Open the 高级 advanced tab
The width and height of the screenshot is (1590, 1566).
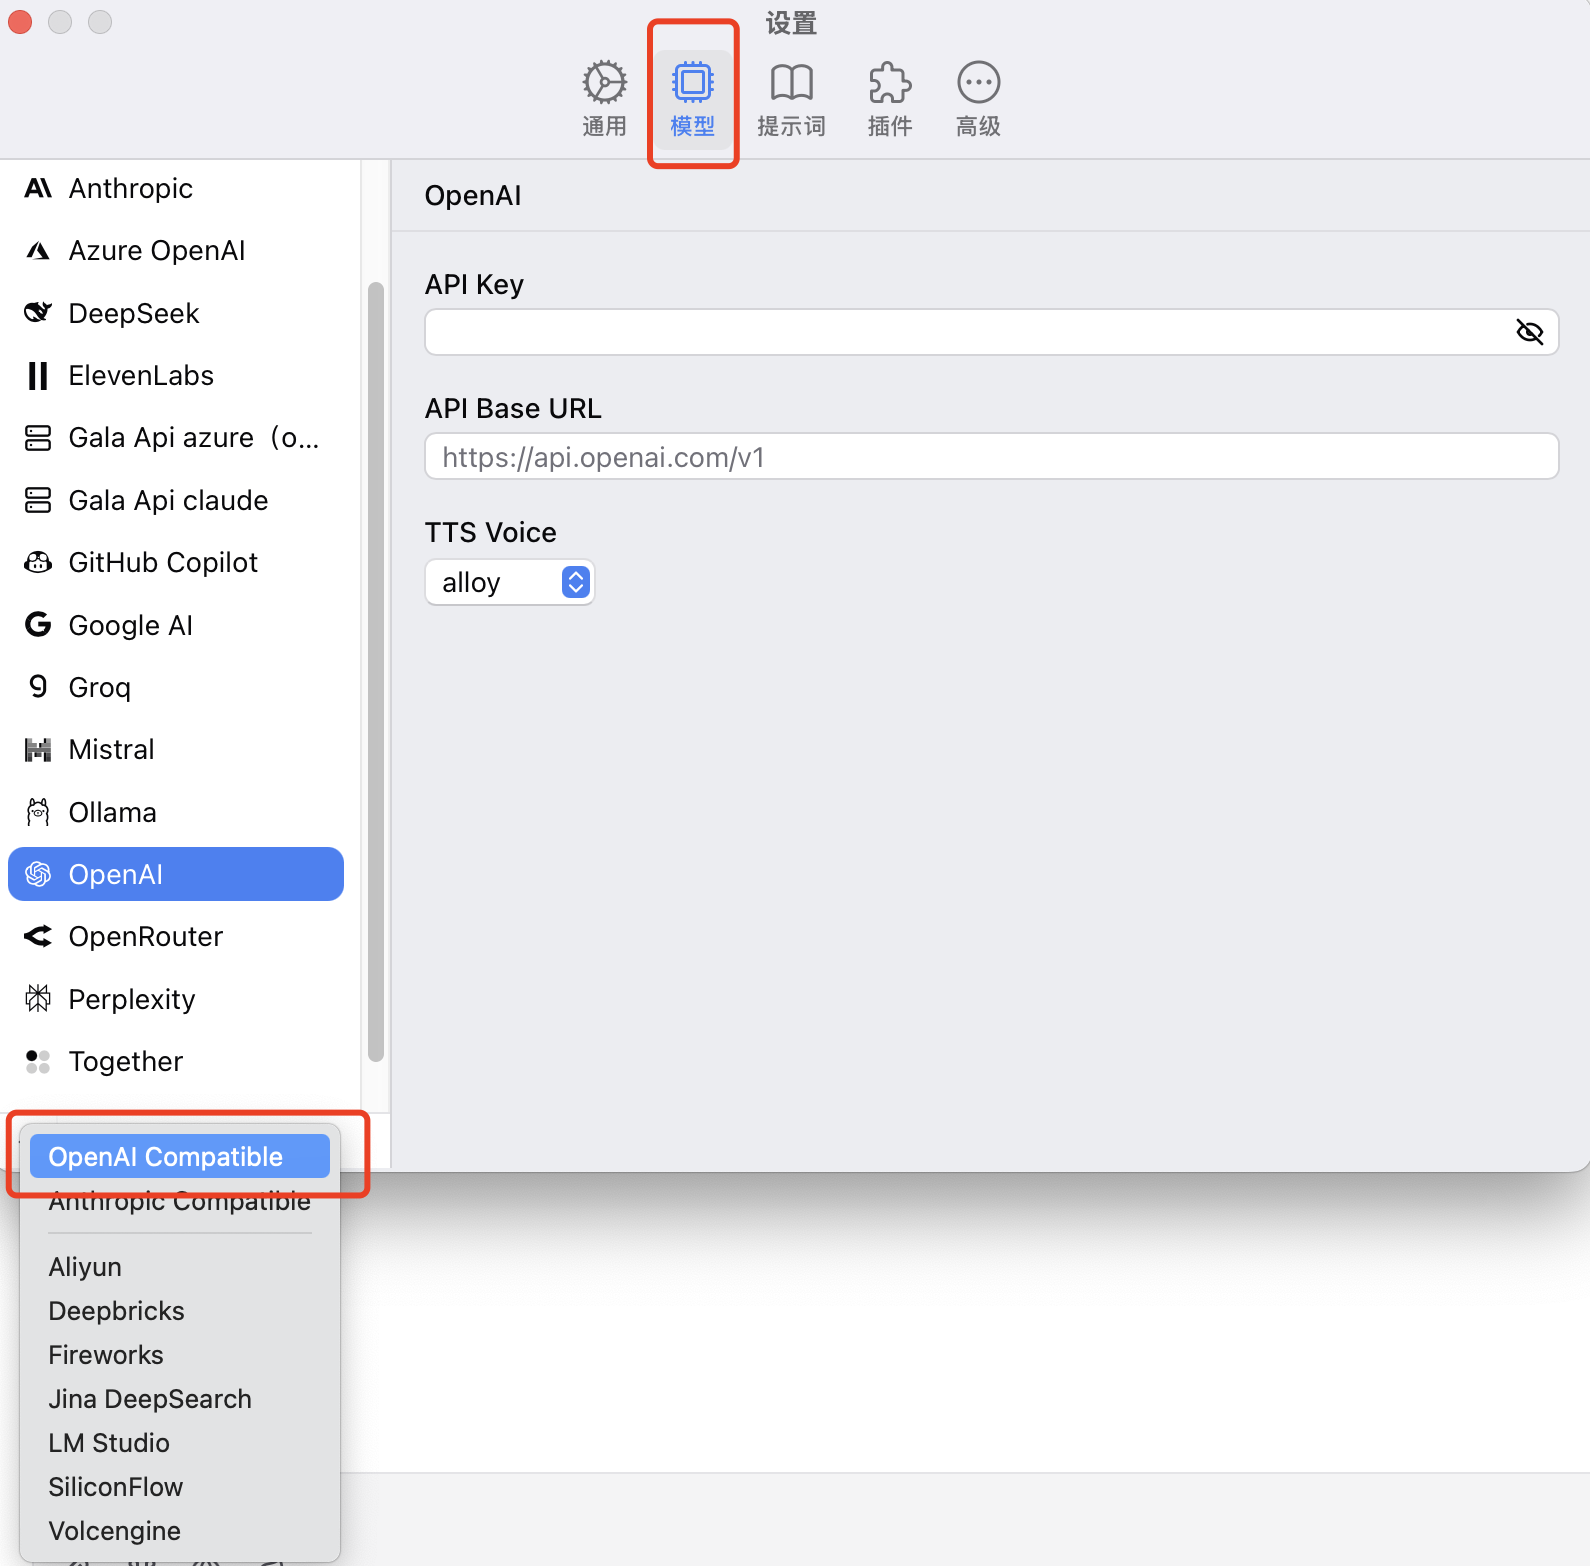click(978, 98)
